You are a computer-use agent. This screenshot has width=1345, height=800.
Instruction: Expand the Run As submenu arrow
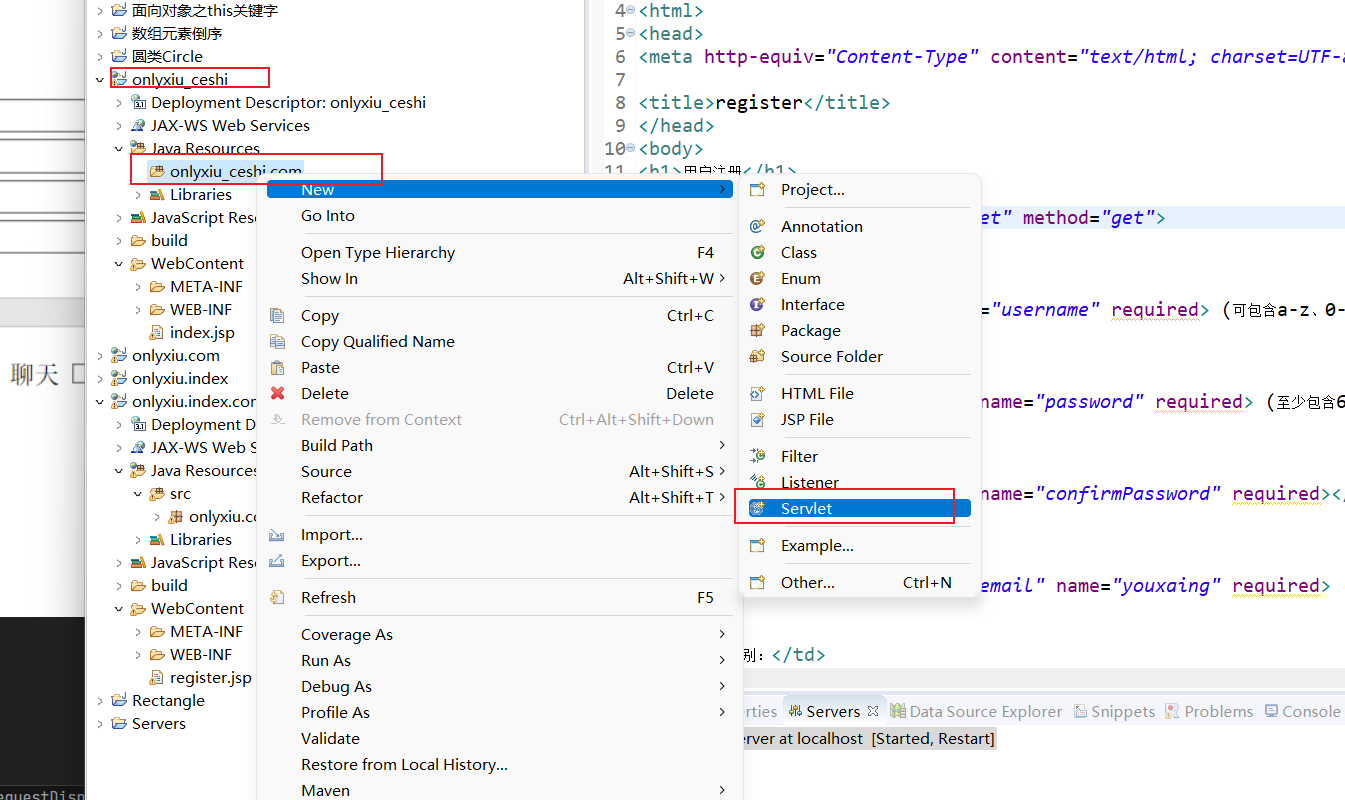click(721, 660)
